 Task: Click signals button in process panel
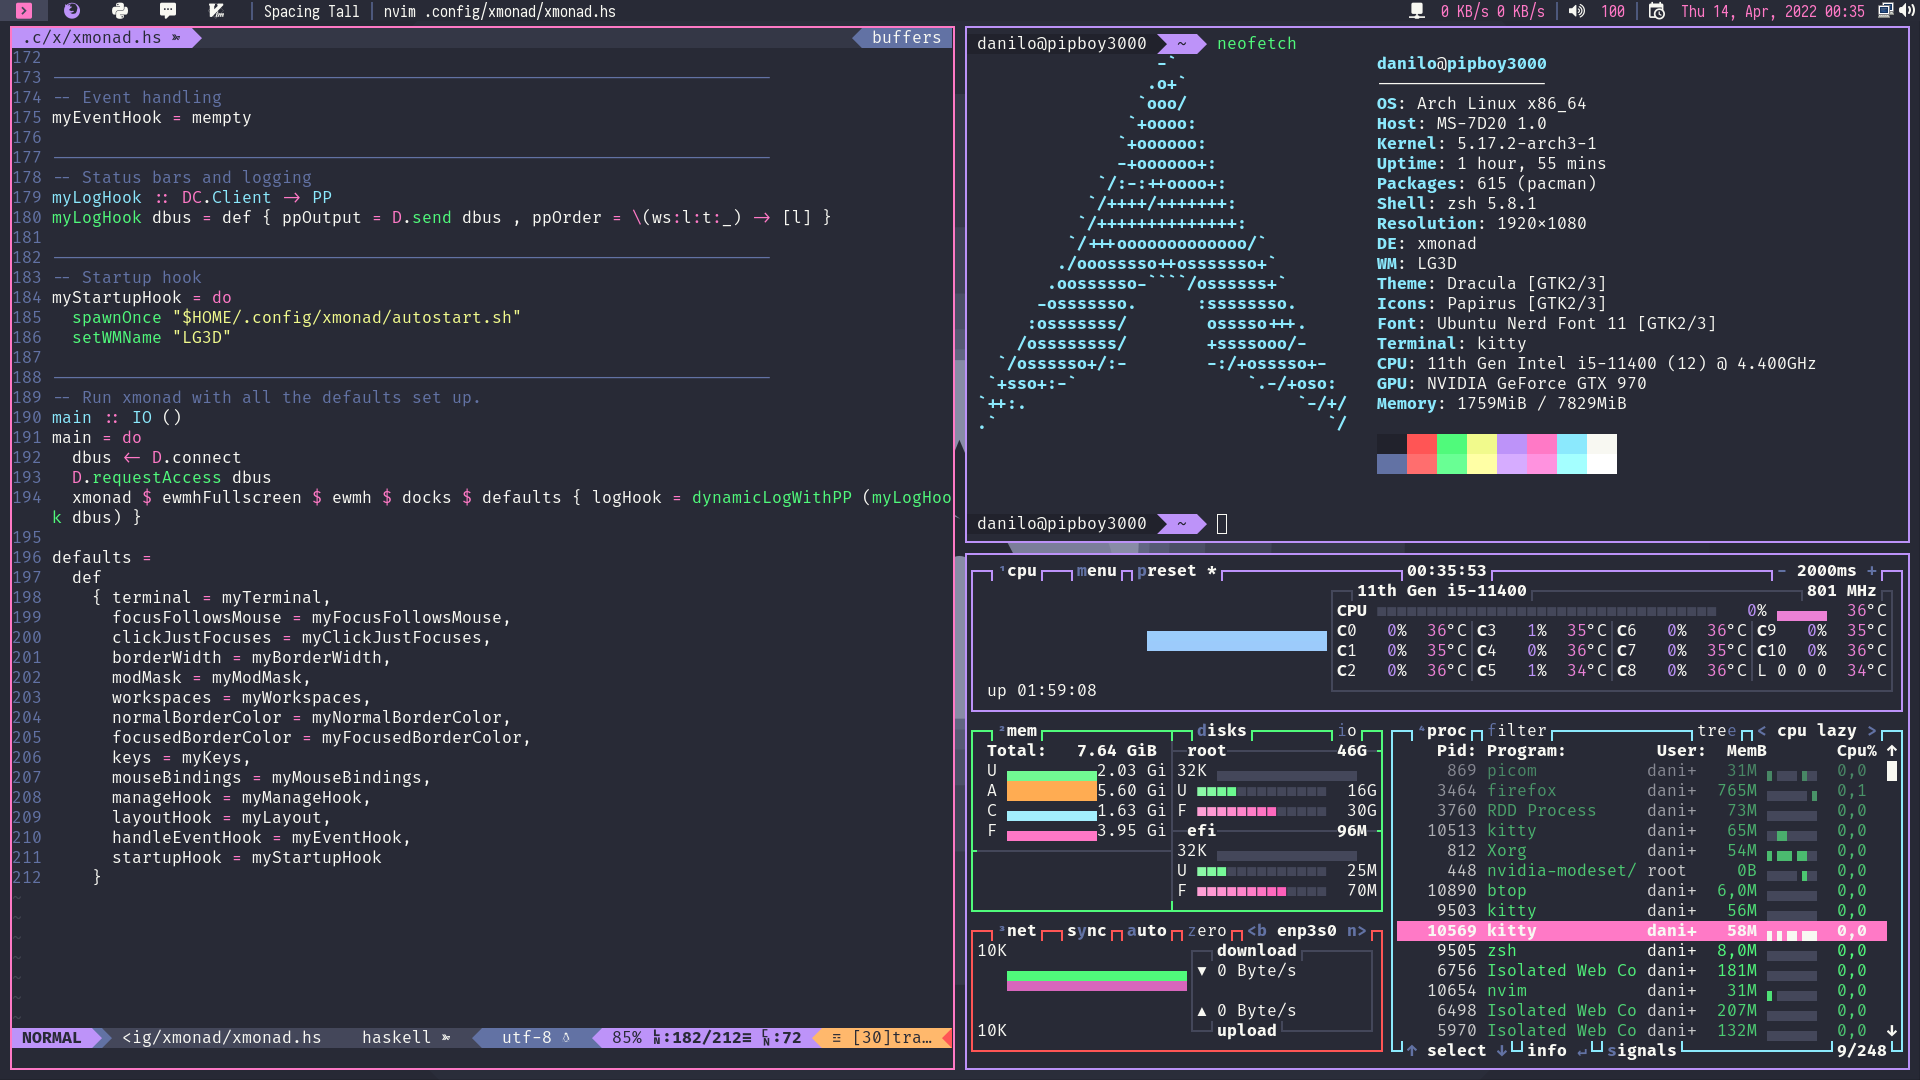[1641, 1051]
